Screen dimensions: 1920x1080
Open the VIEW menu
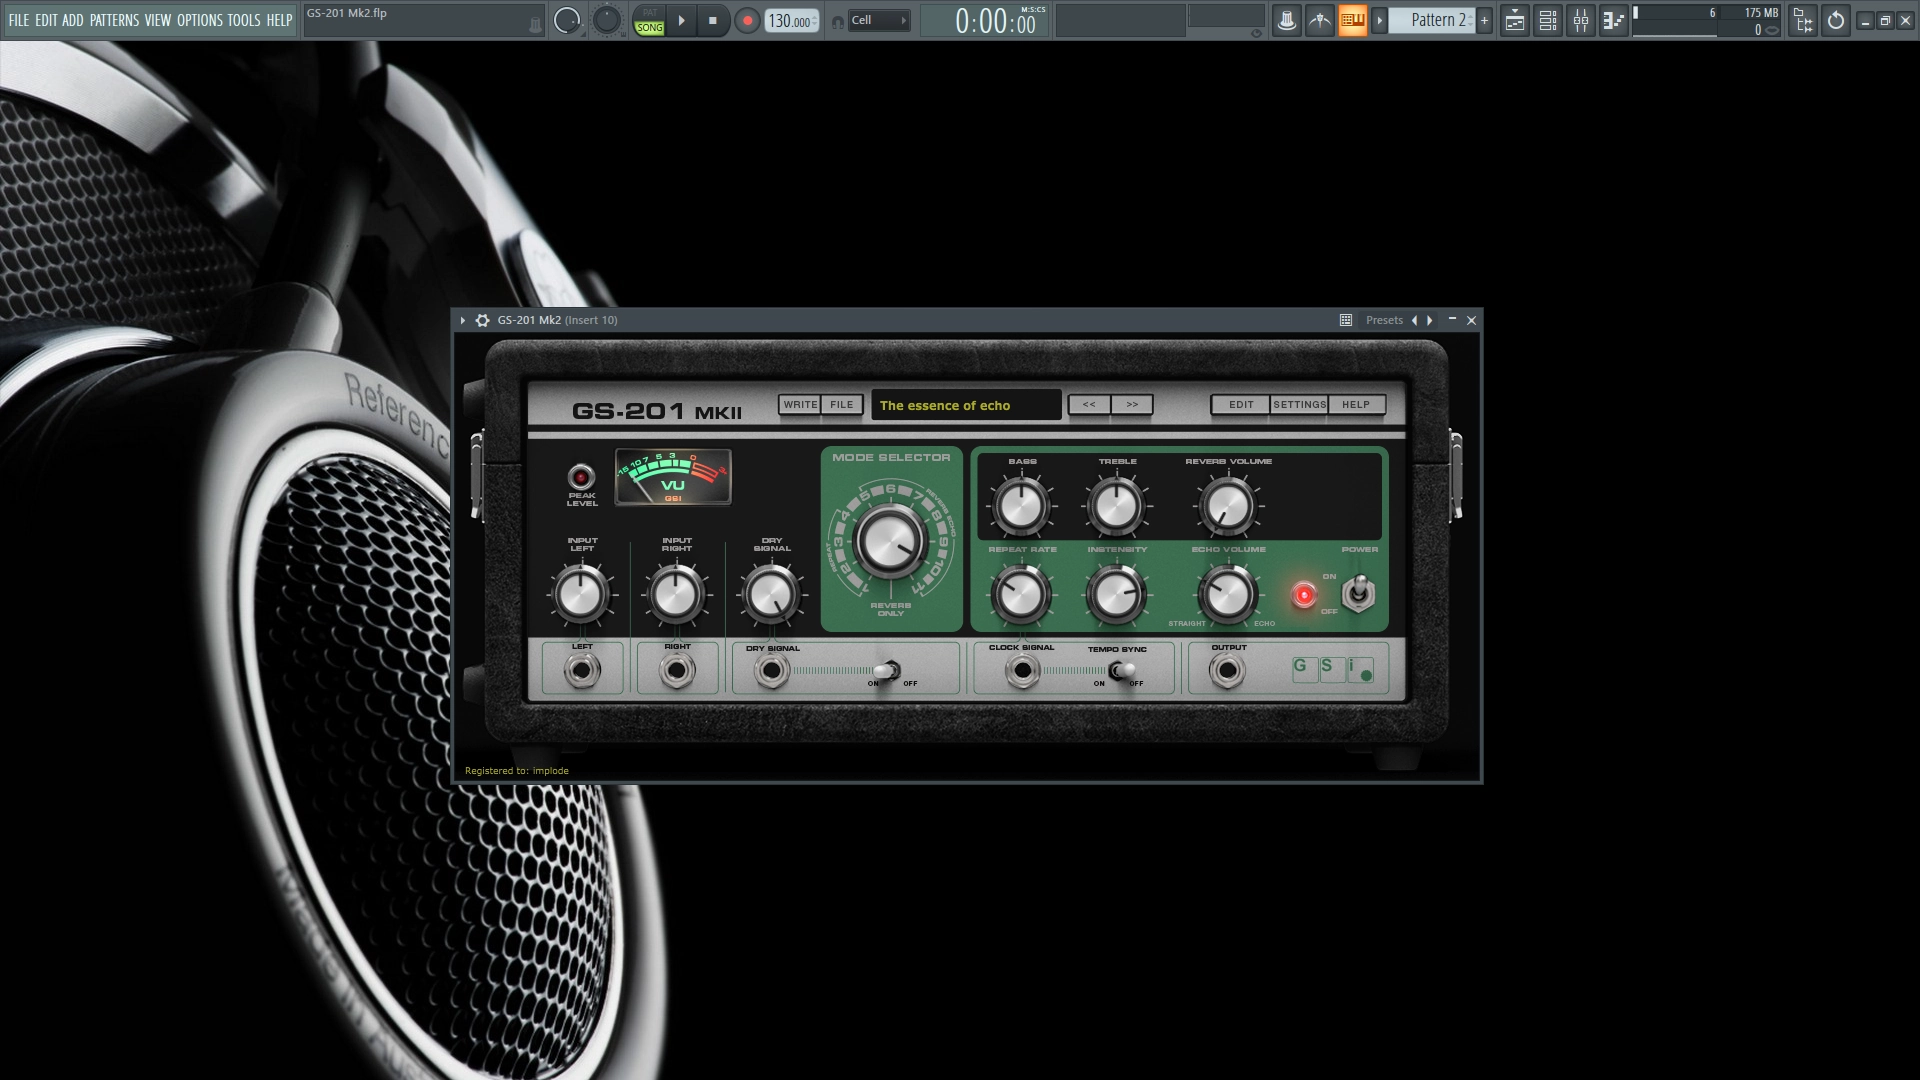pyautogui.click(x=158, y=20)
